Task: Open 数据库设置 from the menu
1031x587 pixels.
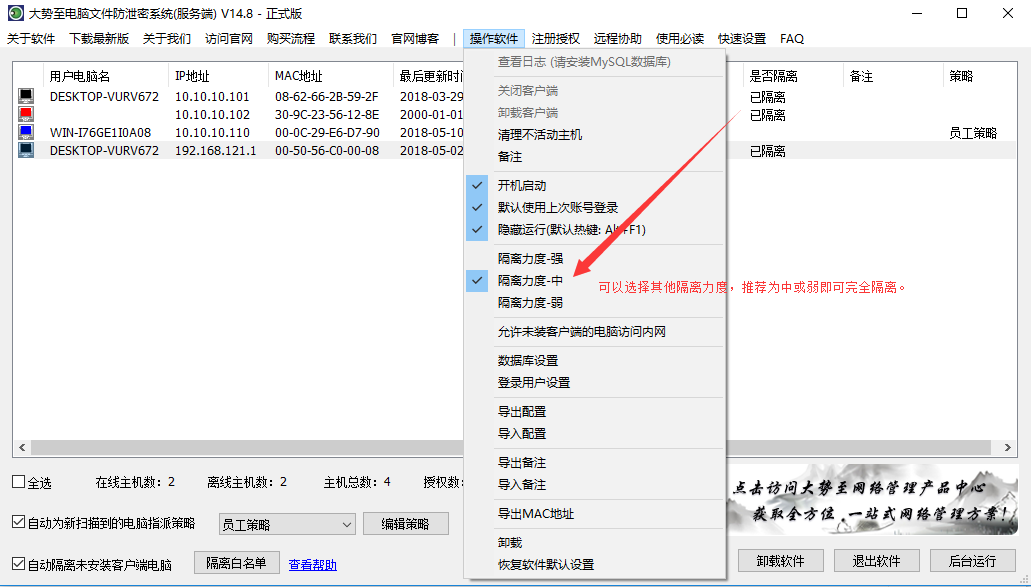Action: [x=528, y=361]
